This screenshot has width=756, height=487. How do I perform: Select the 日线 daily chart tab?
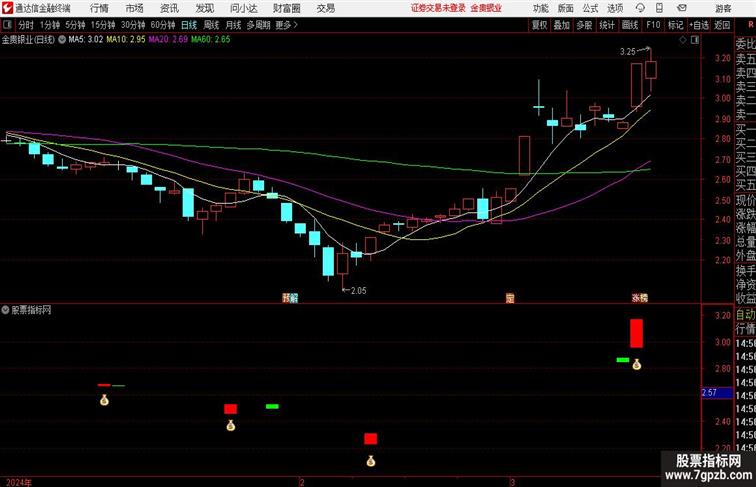tap(189, 25)
